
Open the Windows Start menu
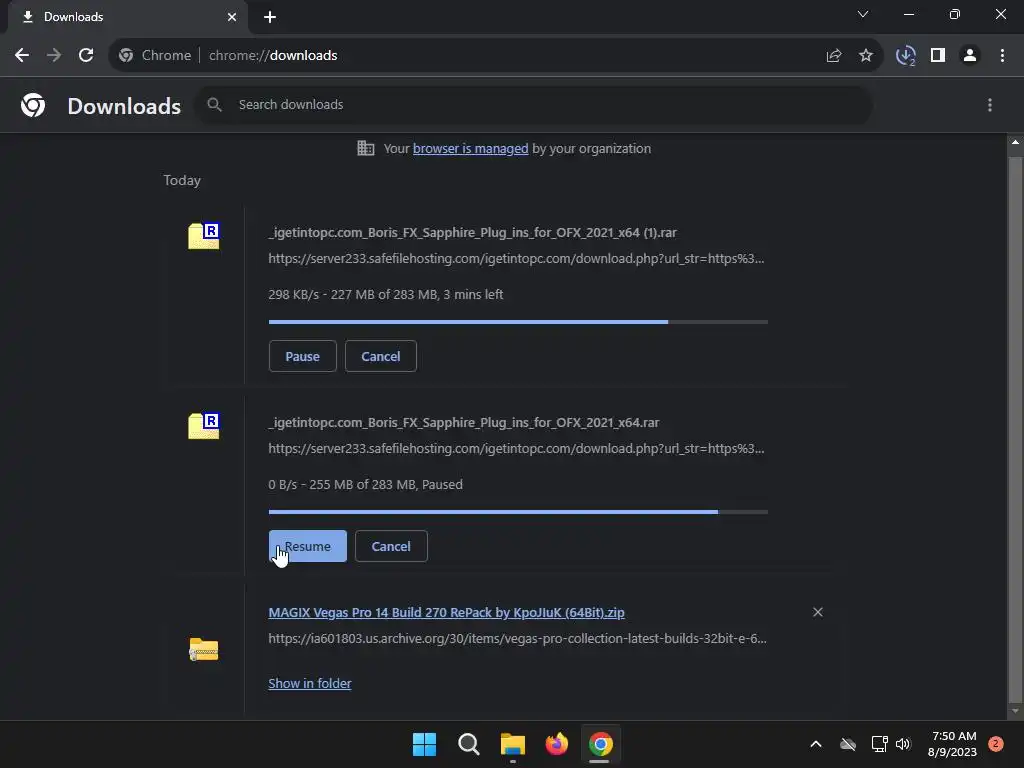pos(424,744)
